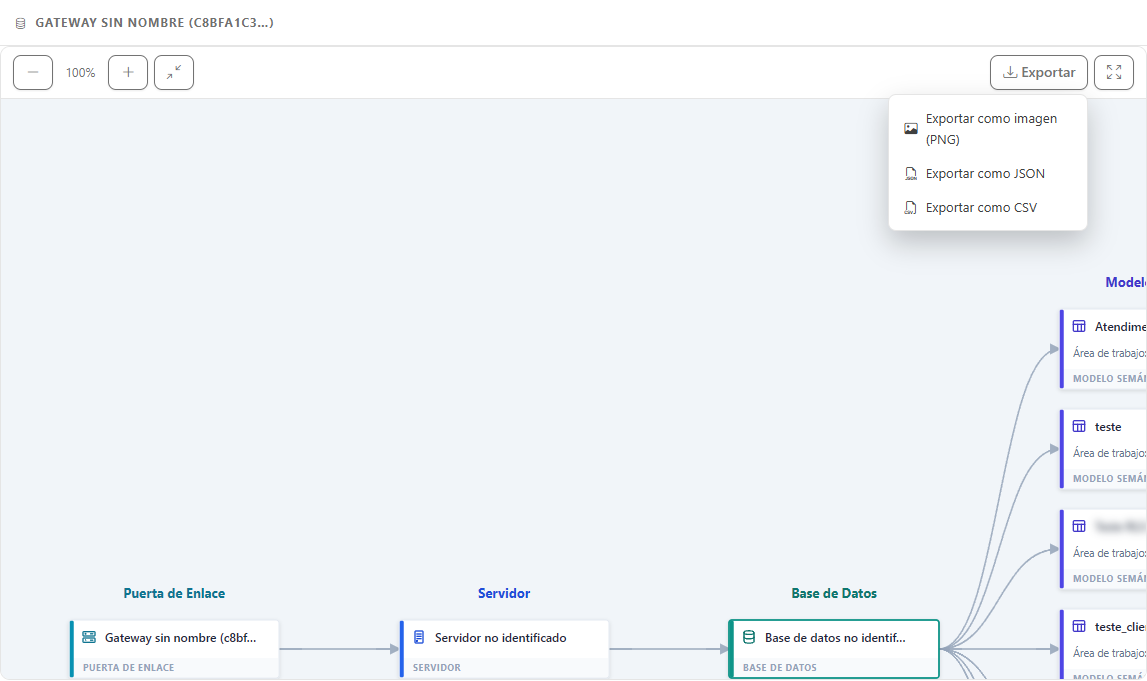
Task: Select the Gateway sin nombre node card
Action: tap(174, 649)
